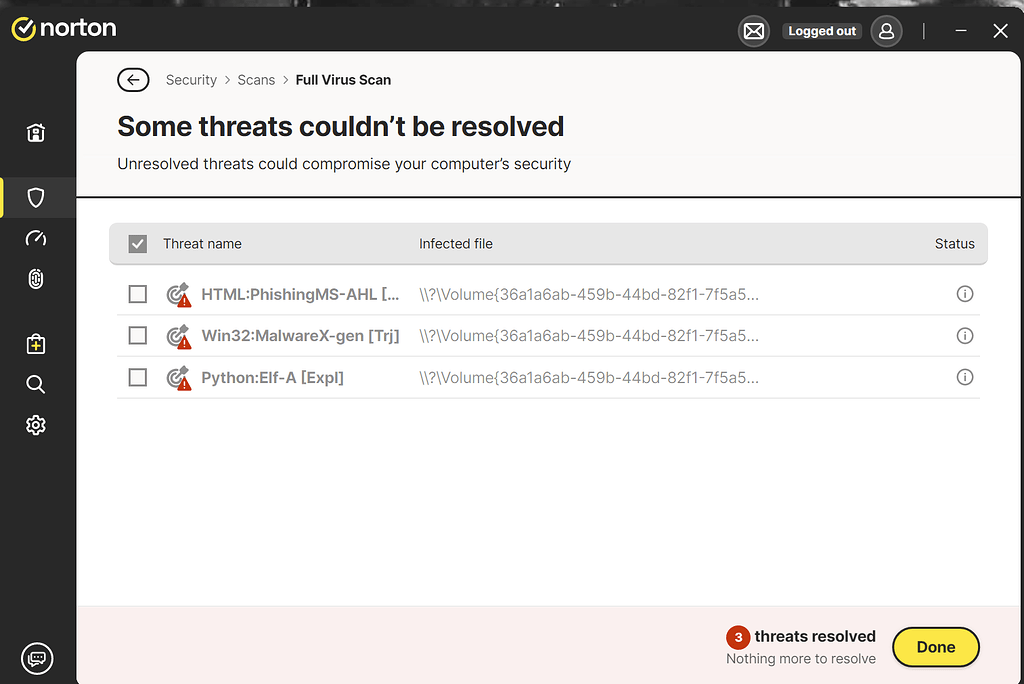Navigate to Scans via breadcrumb

click(256, 79)
